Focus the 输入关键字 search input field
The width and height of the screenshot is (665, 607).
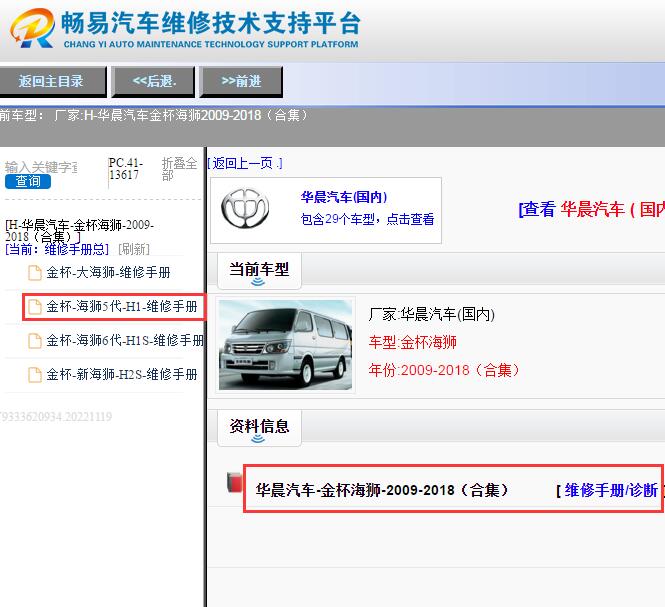41,167
